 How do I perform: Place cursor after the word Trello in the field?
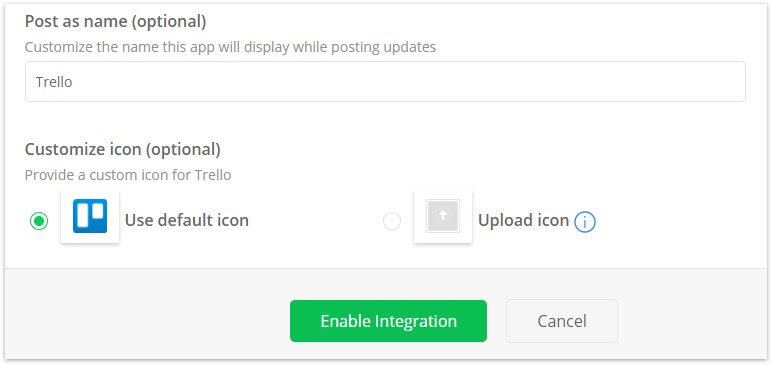point(73,82)
